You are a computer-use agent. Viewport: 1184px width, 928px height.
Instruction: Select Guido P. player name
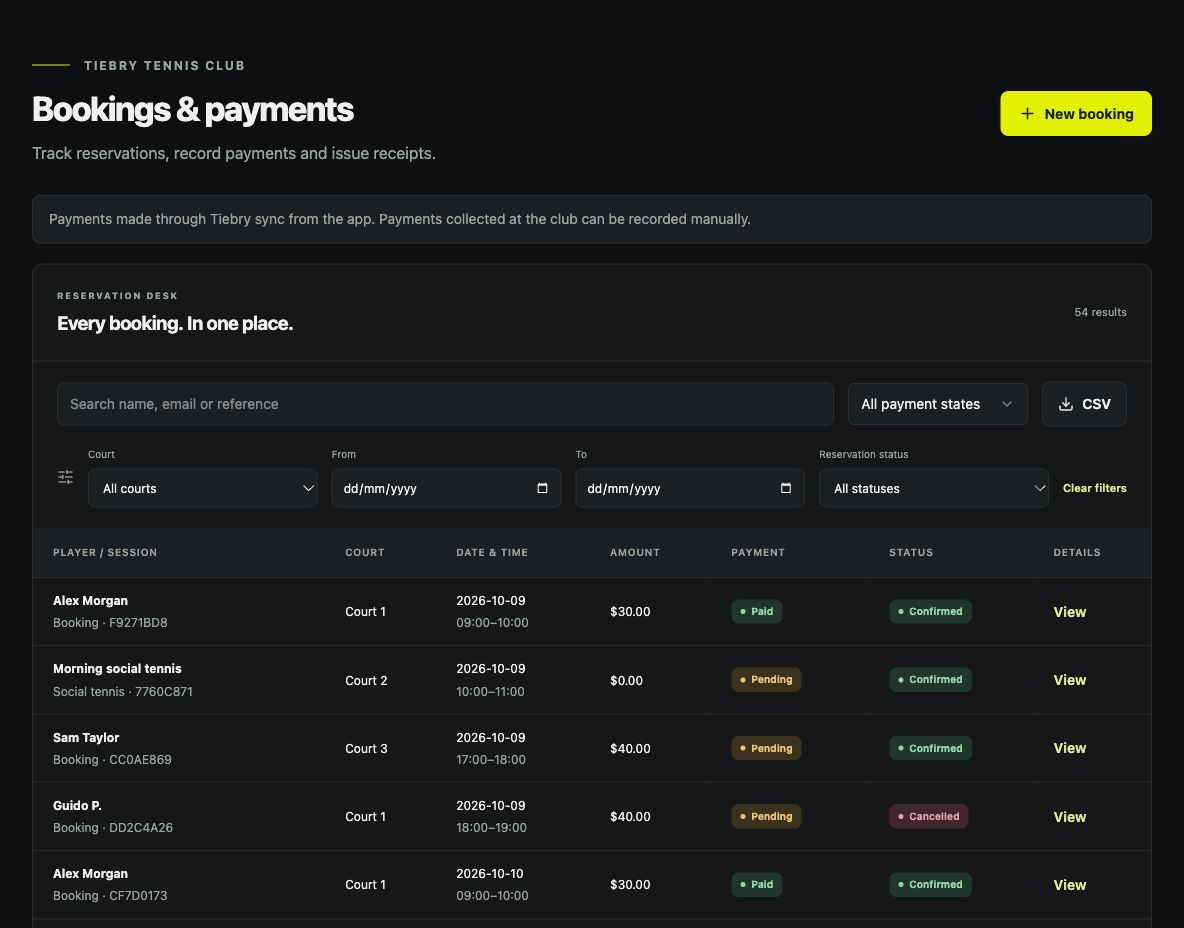77,805
